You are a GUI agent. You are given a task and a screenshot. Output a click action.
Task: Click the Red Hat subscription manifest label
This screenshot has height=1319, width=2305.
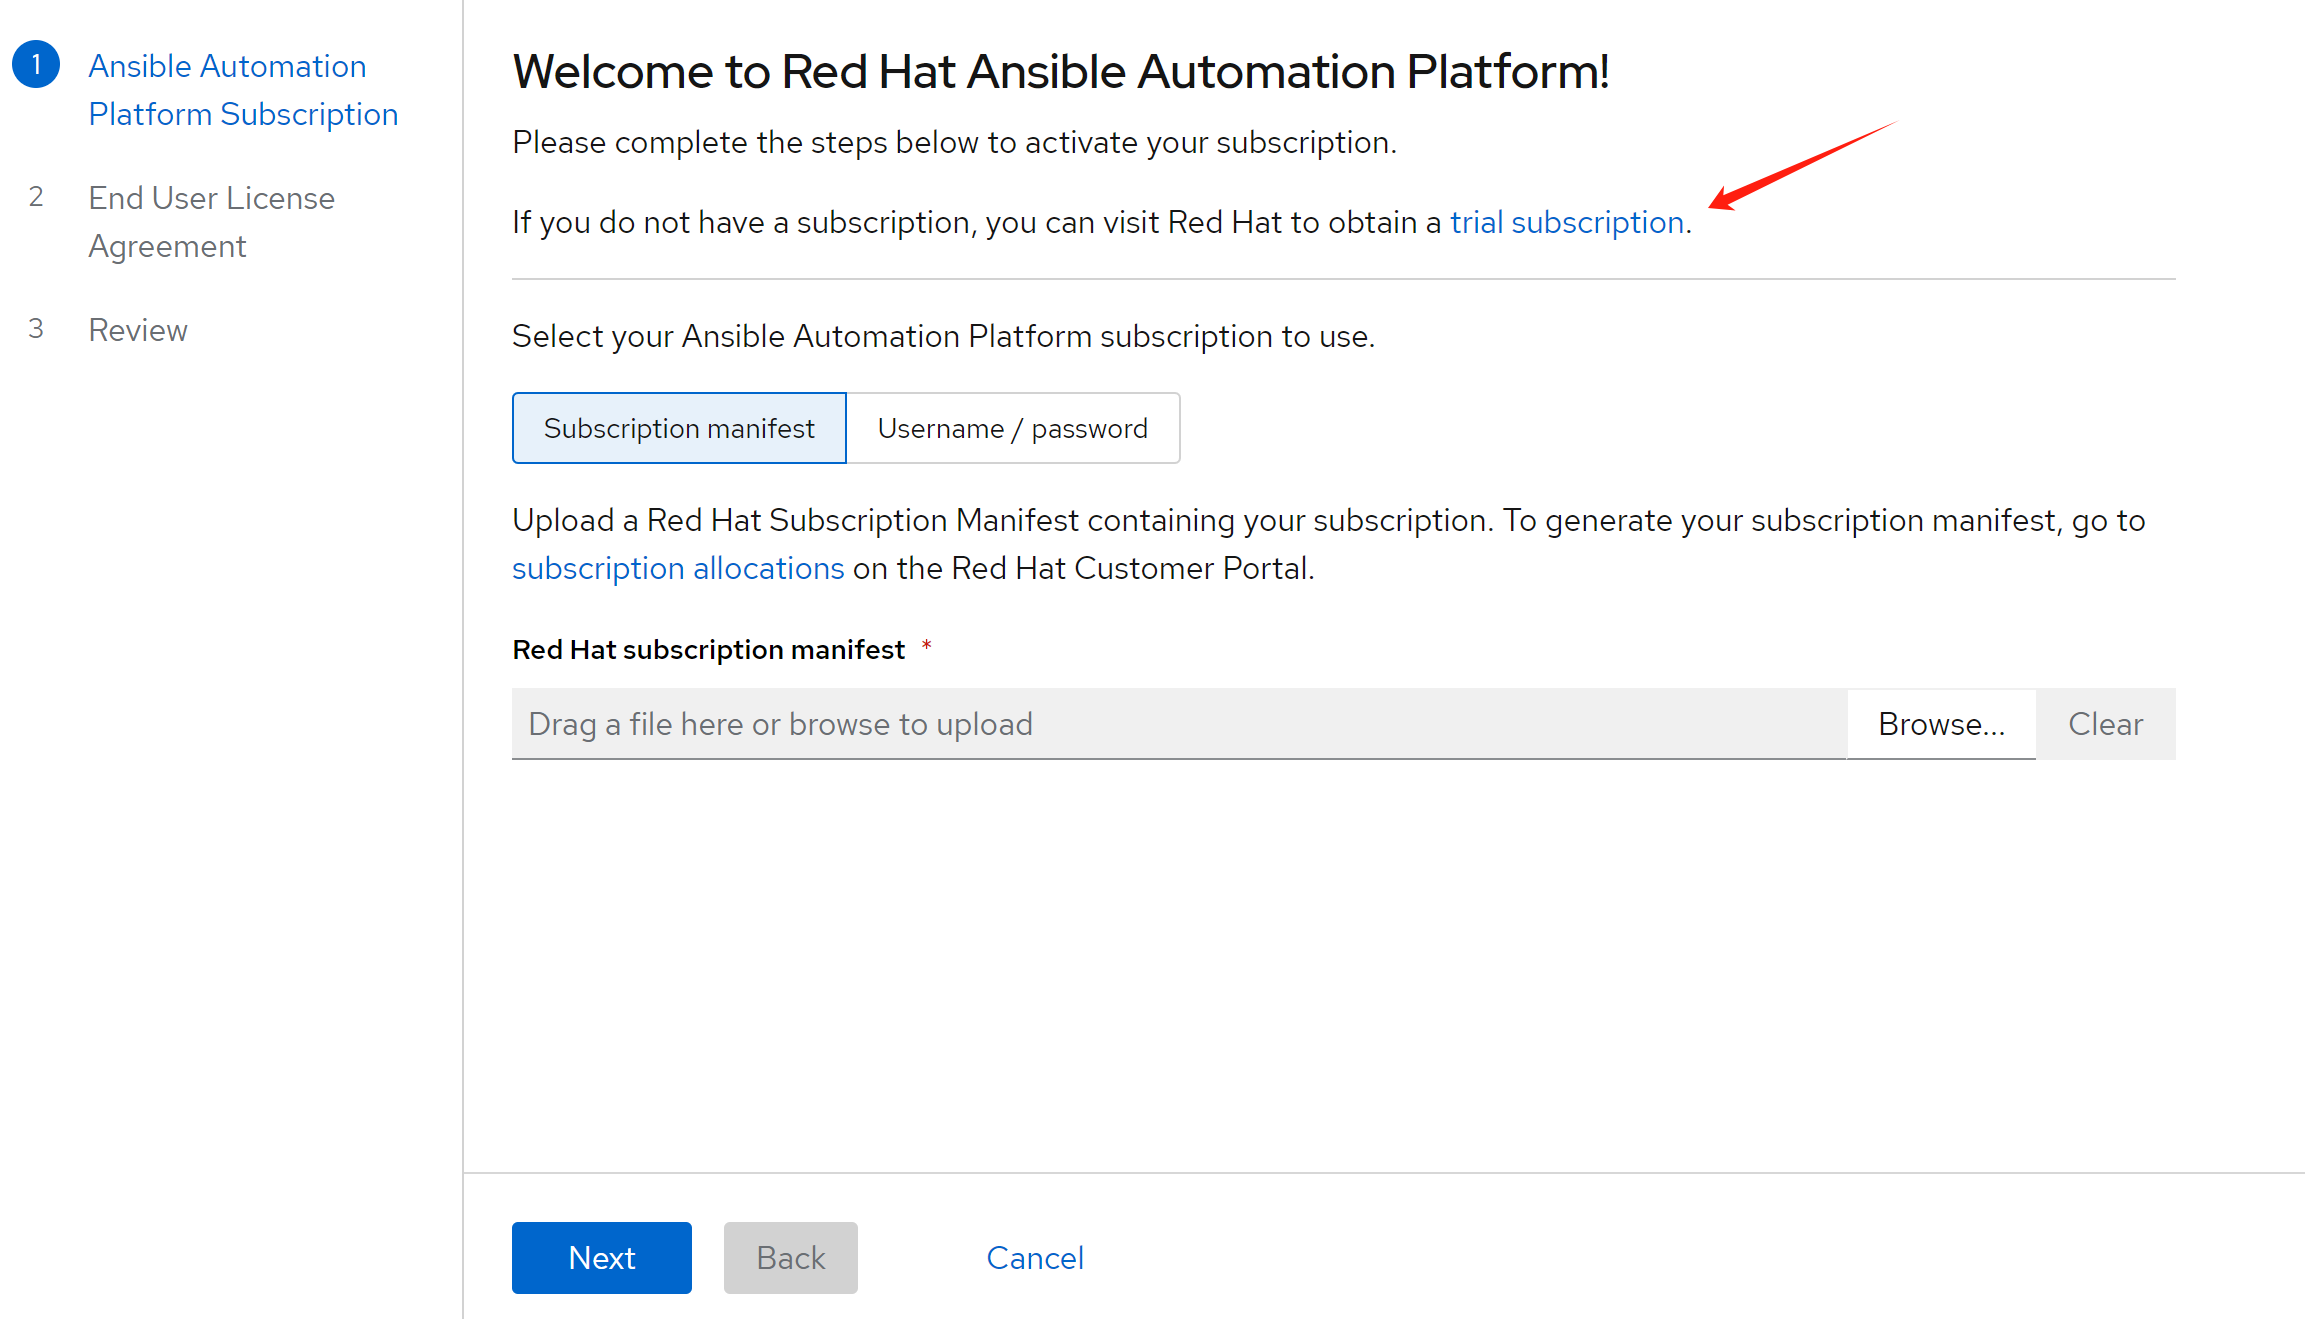point(708,650)
